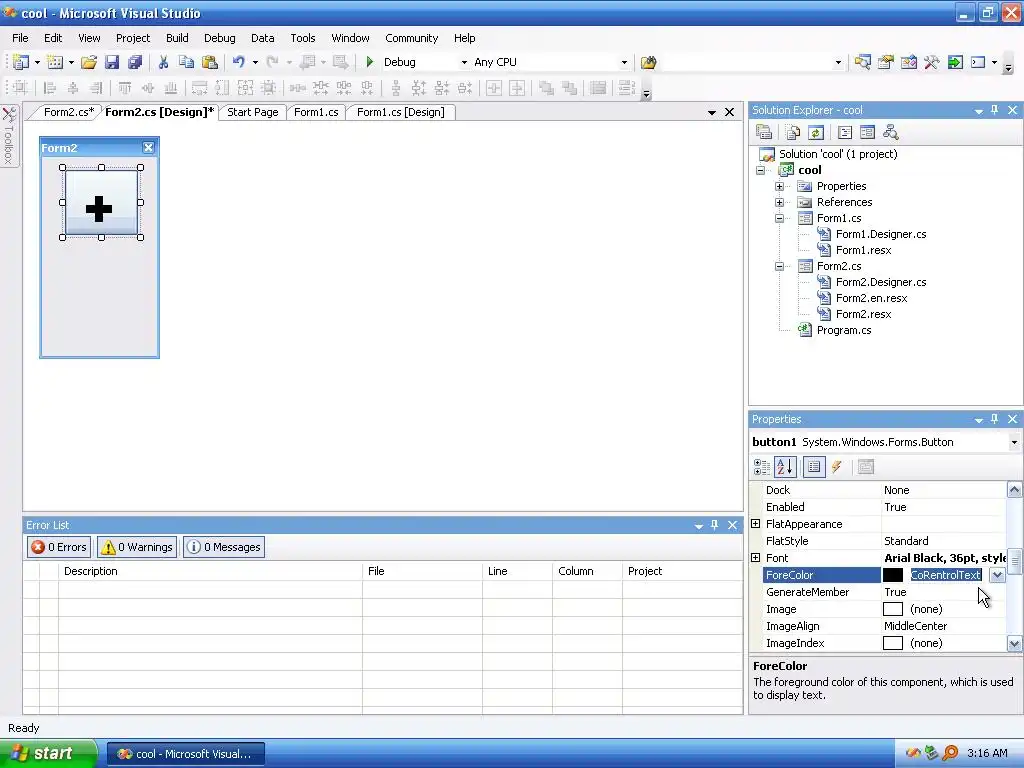Open the Community menu
The width and height of the screenshot is (1024, 768).
pyautogui.click(x=411, y=38)
